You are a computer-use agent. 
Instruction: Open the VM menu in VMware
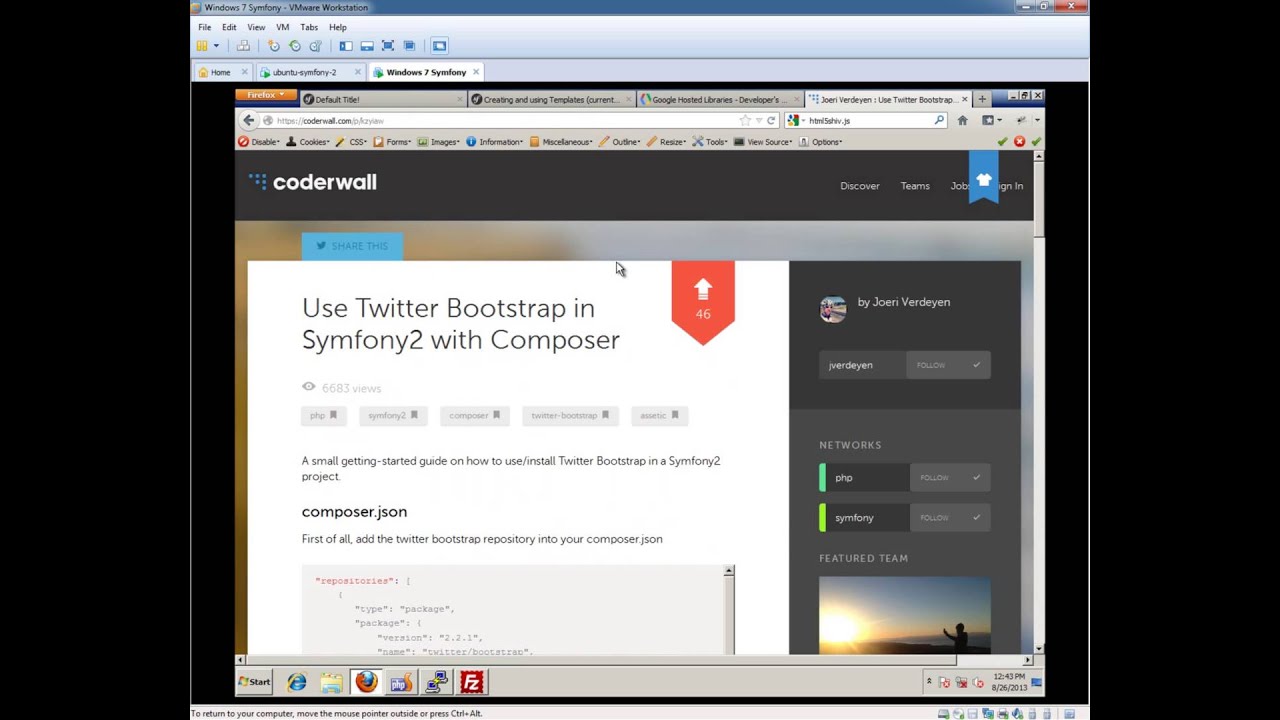282,27
